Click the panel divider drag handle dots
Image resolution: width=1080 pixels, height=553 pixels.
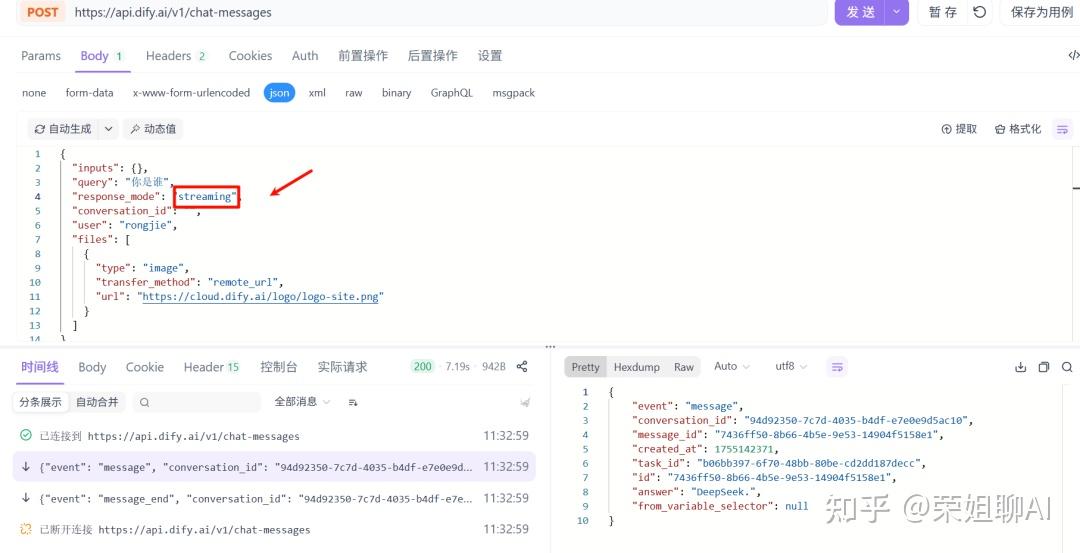click(x=550, y=347)
